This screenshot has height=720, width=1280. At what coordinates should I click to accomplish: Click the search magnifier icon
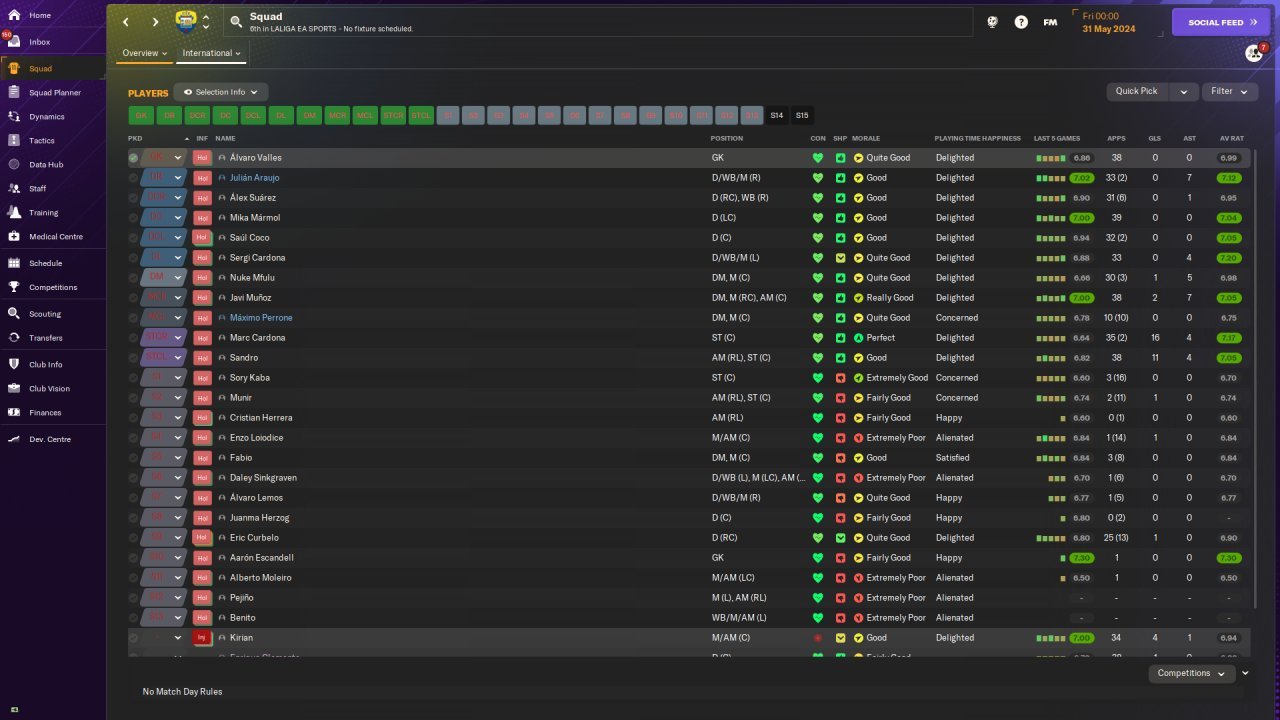click(x=235, y=21)
